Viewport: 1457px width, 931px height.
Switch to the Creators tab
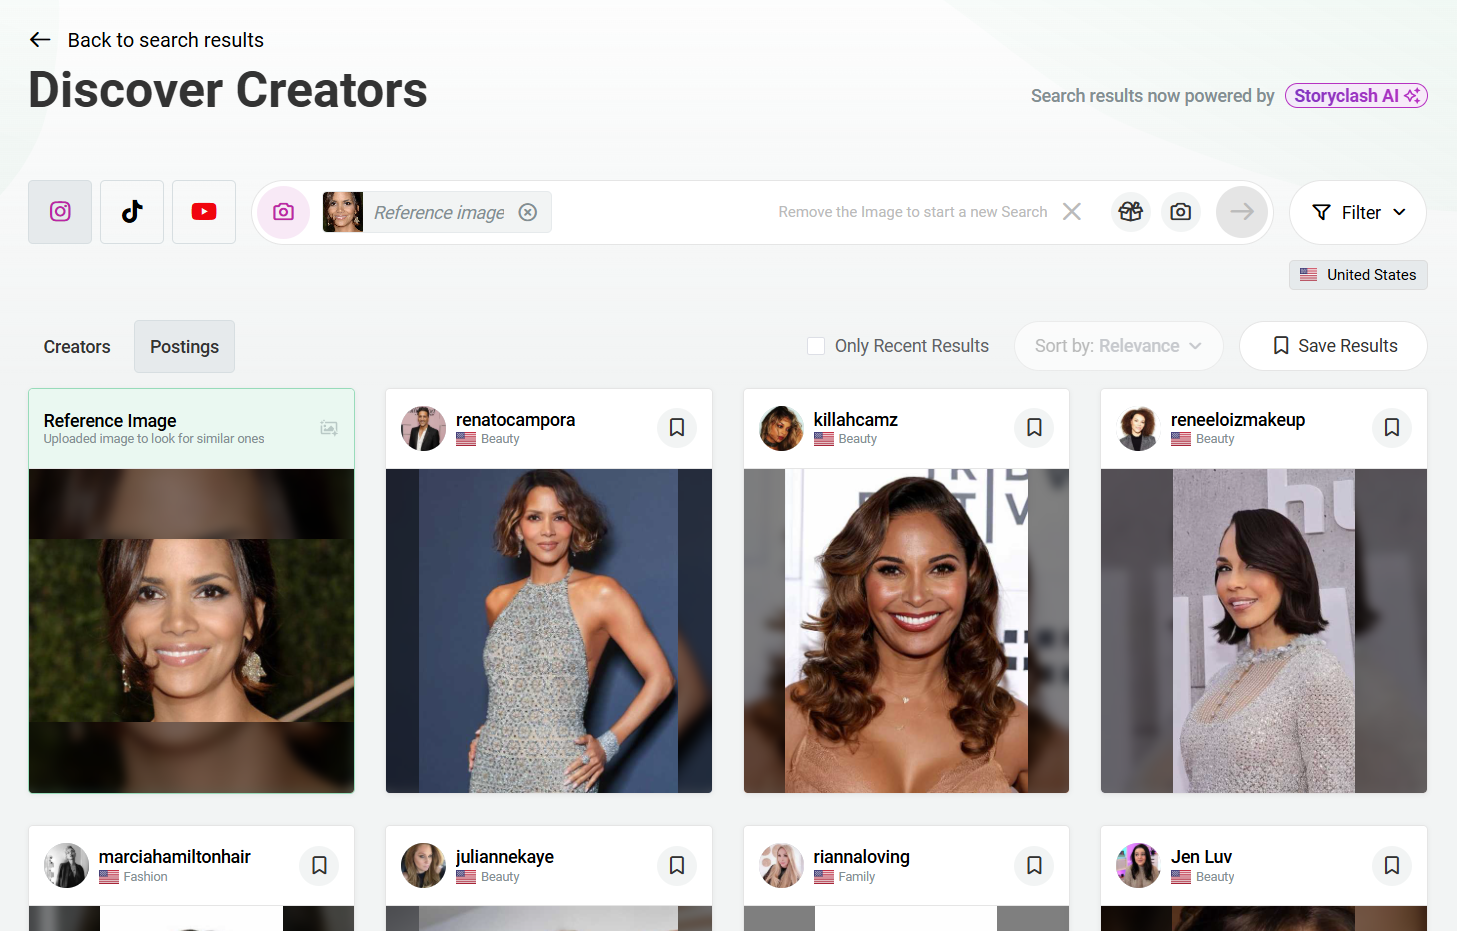point(77,347)
